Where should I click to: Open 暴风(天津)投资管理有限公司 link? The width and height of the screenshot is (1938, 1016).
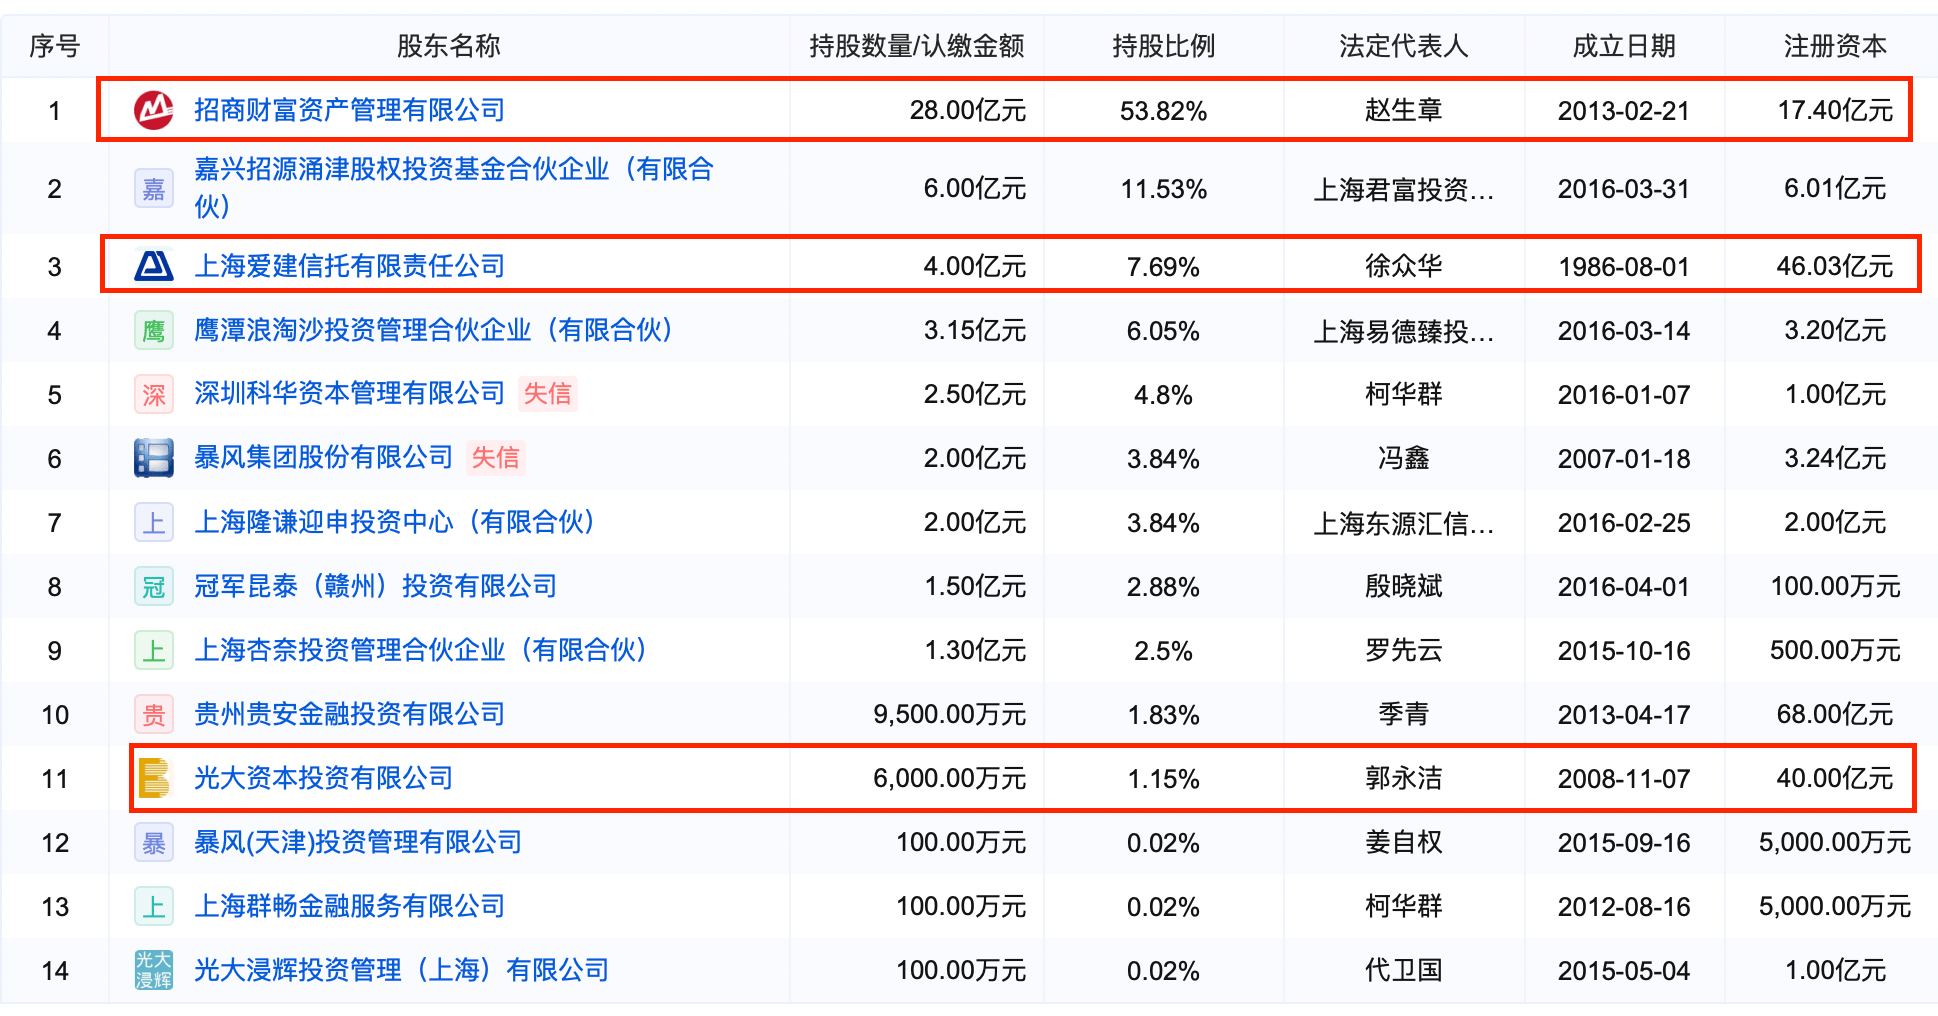(358, 842)
